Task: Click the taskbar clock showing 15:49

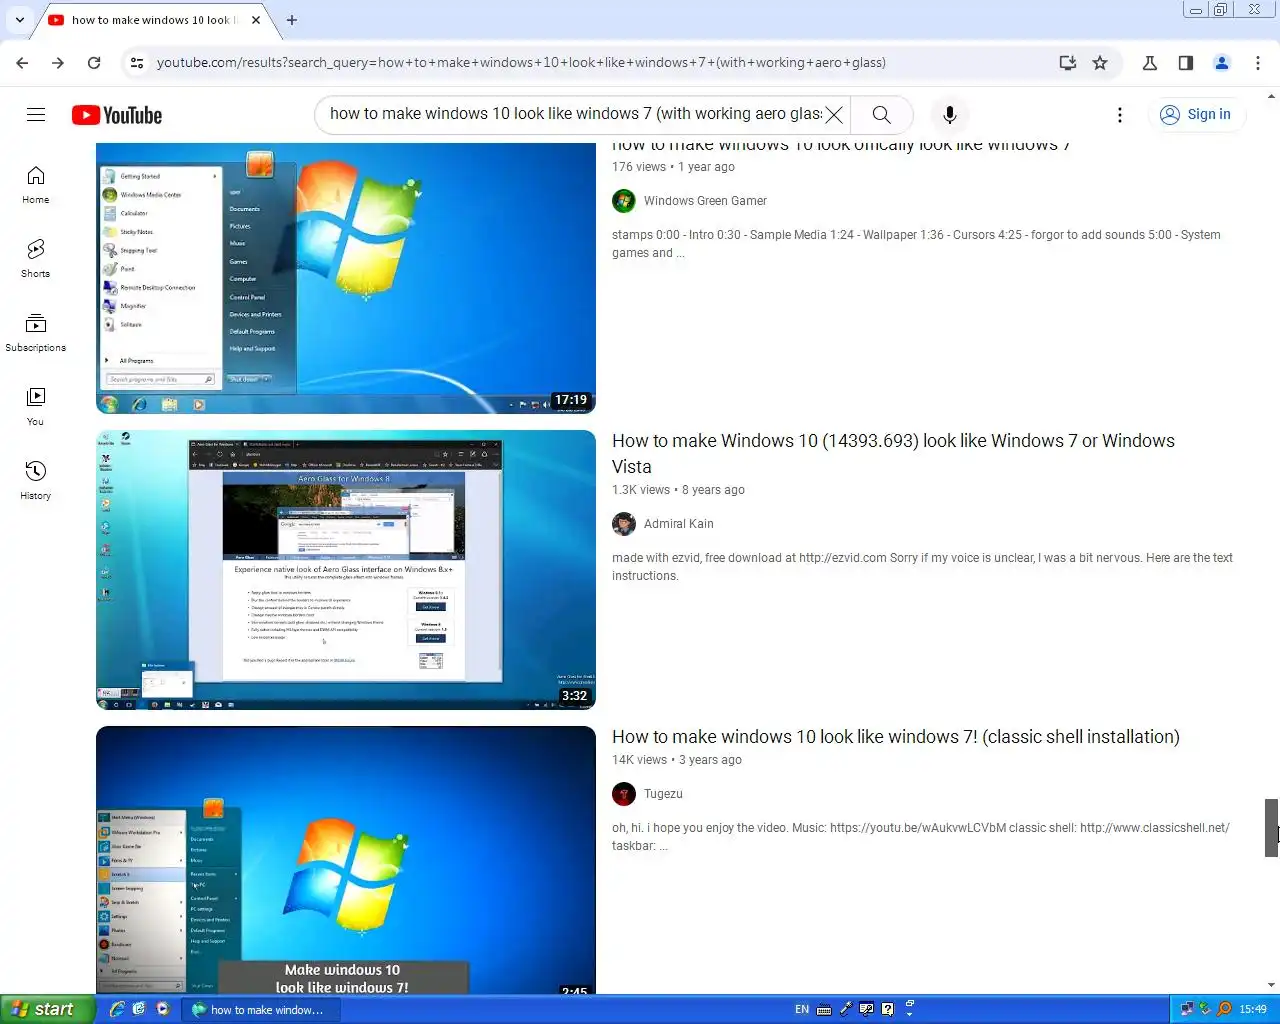Action: click(x=1253, y=1010)
